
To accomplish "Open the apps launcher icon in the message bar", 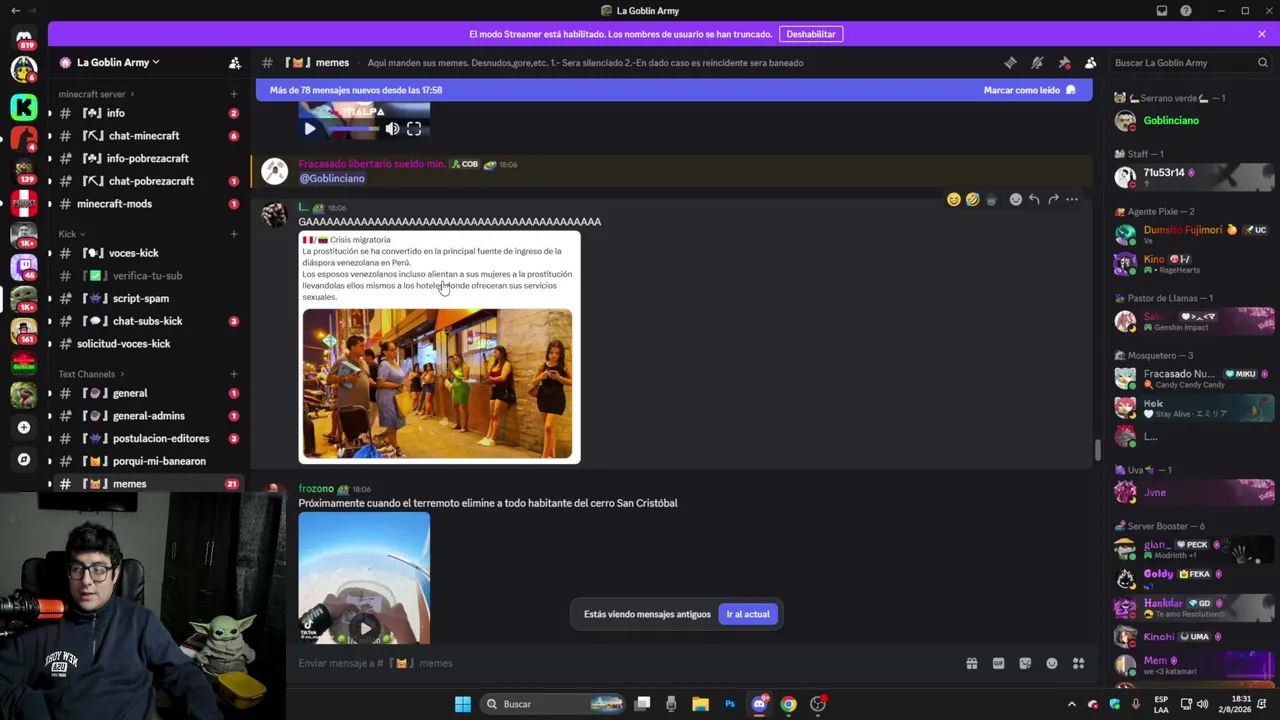I will (1078, 663).
